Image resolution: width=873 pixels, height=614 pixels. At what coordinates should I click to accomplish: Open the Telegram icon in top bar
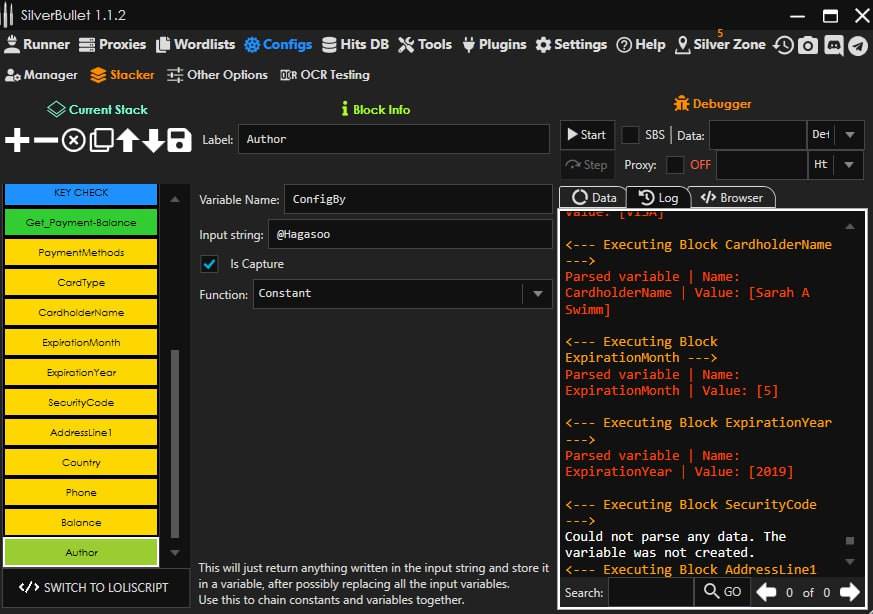pyautogui.click(x=858, y=45)
